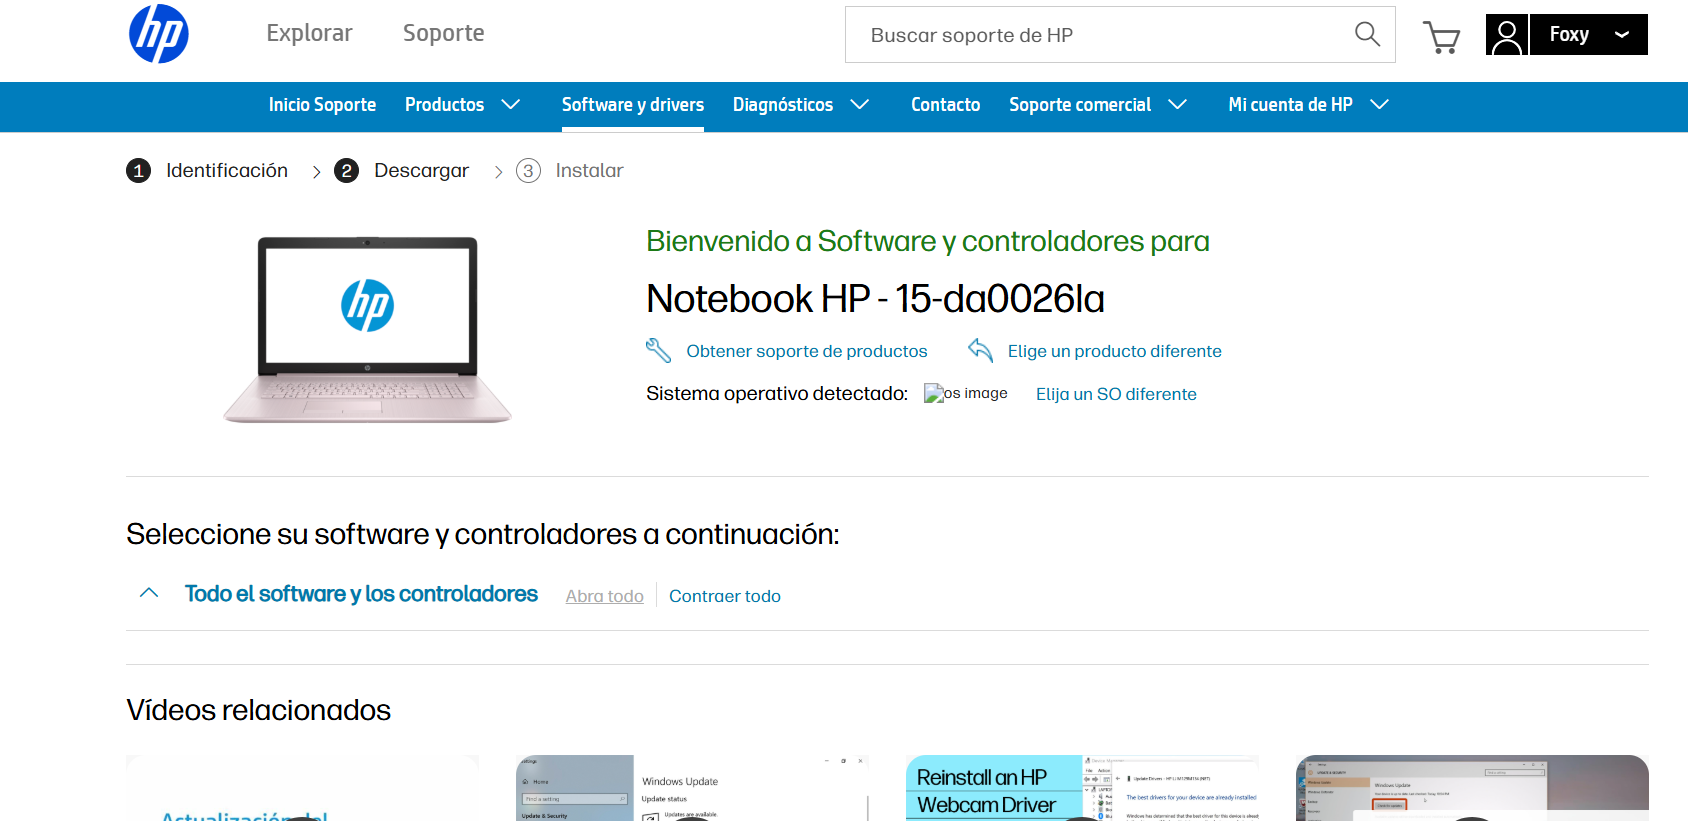Screen dimensions: 1688x821
Task: Click Elige un producto diferente link
Action: tap(1115, 351)
